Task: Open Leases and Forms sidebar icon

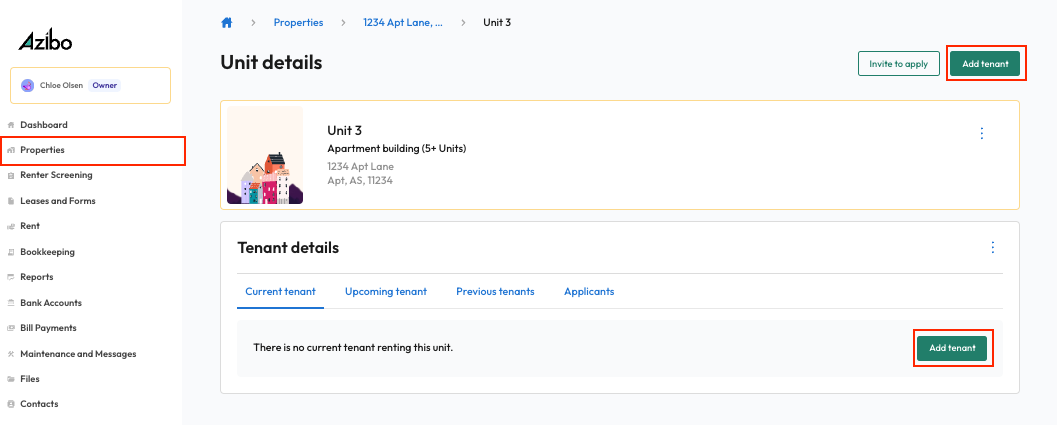Action: [10, 201]
